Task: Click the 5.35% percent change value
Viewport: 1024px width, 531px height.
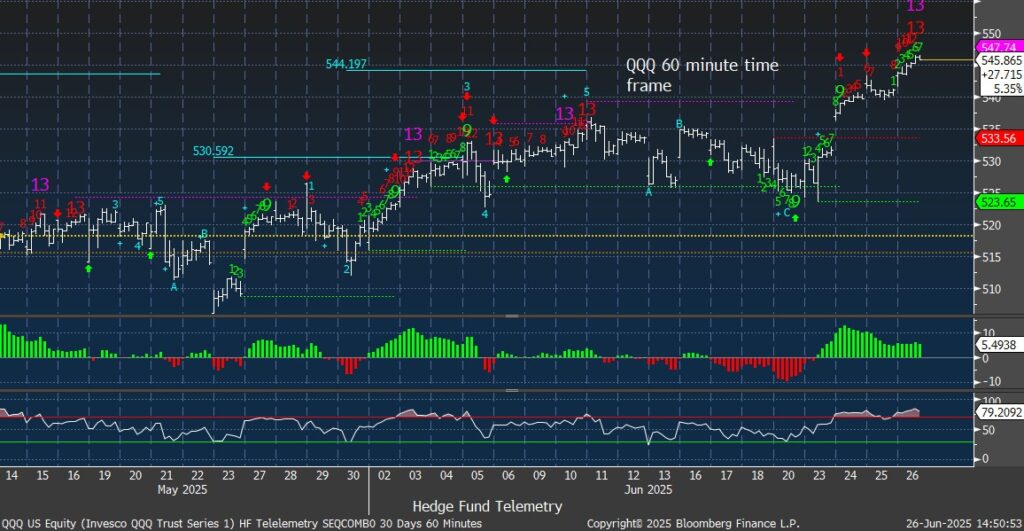Action: point(1008,88)
